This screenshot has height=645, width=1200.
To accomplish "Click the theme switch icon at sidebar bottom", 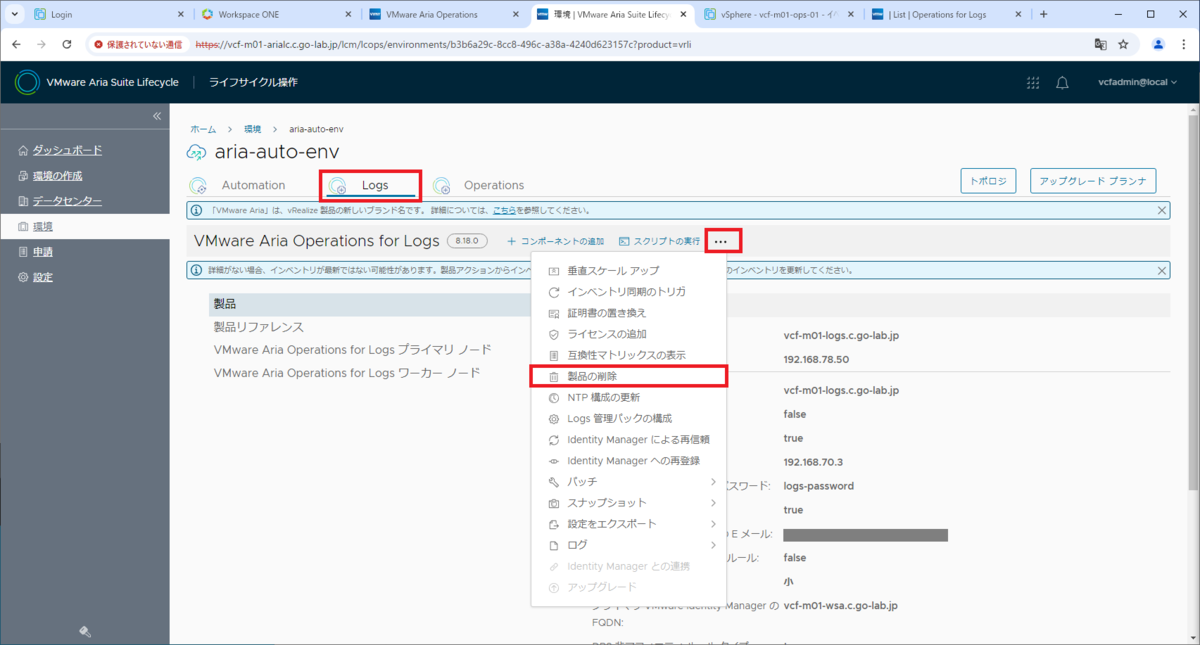I will (85, 631).
